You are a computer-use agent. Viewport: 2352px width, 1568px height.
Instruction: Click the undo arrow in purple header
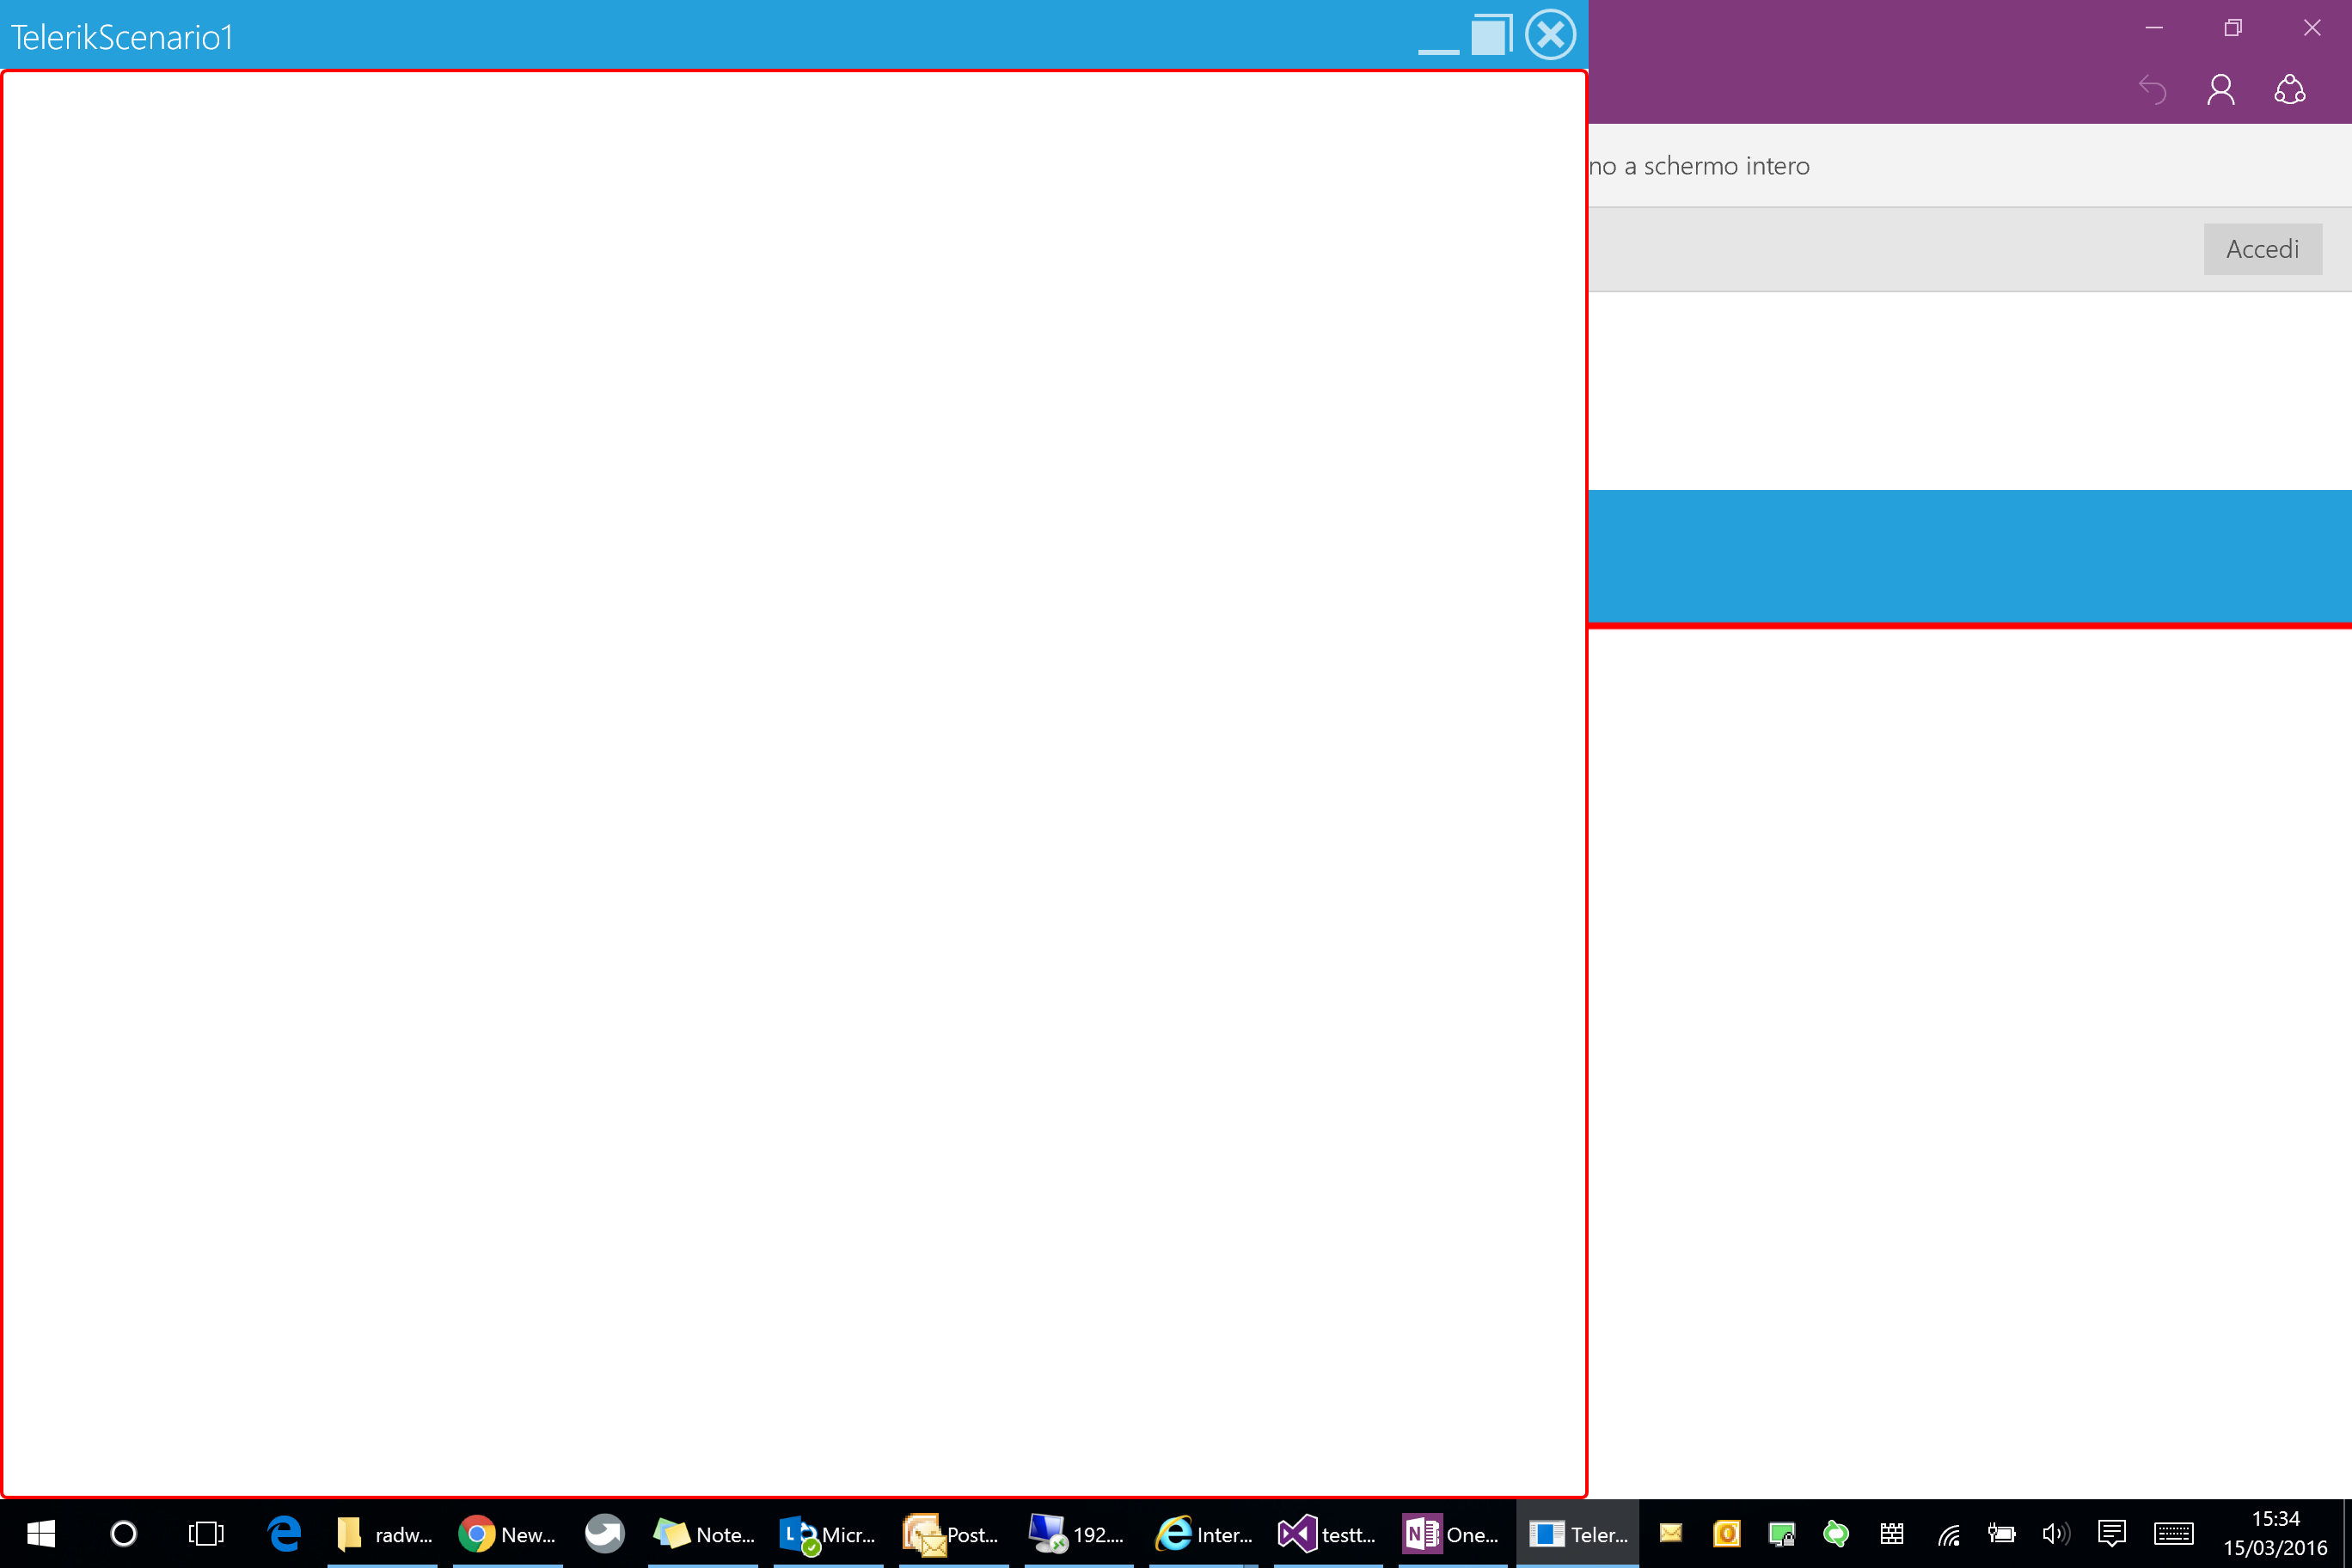(x=2152, y=91)
